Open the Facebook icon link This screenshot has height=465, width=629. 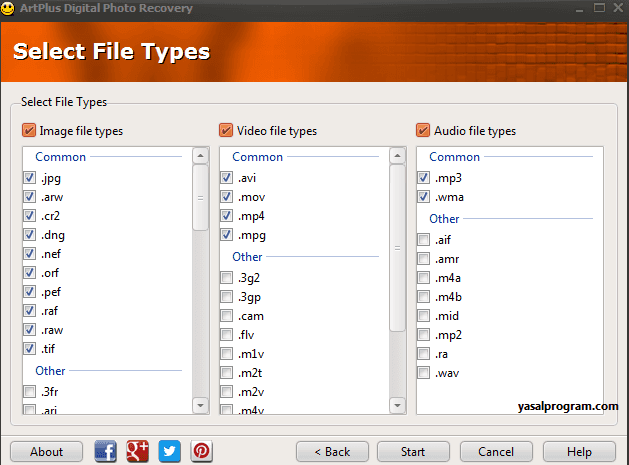(x=105, y=451)
